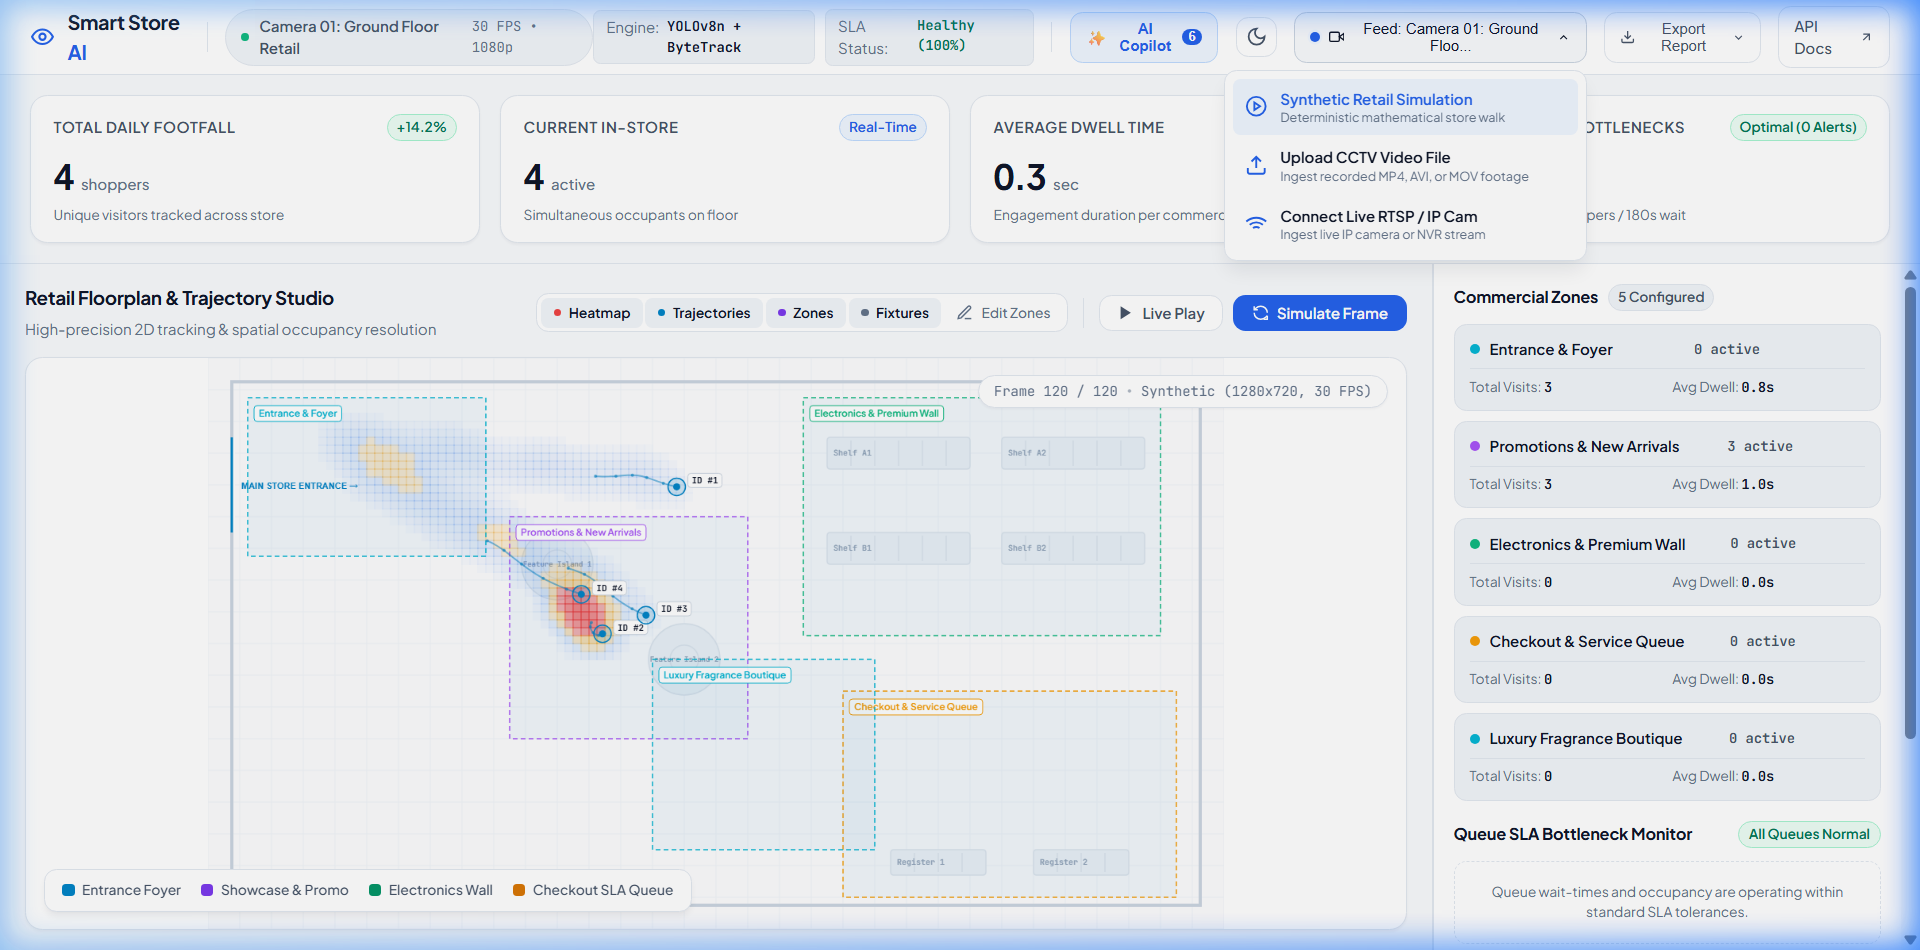This screenshot has height=950, width=1920.
Task: Click the 5 Configured zones badge
Action: point(1661,297)
